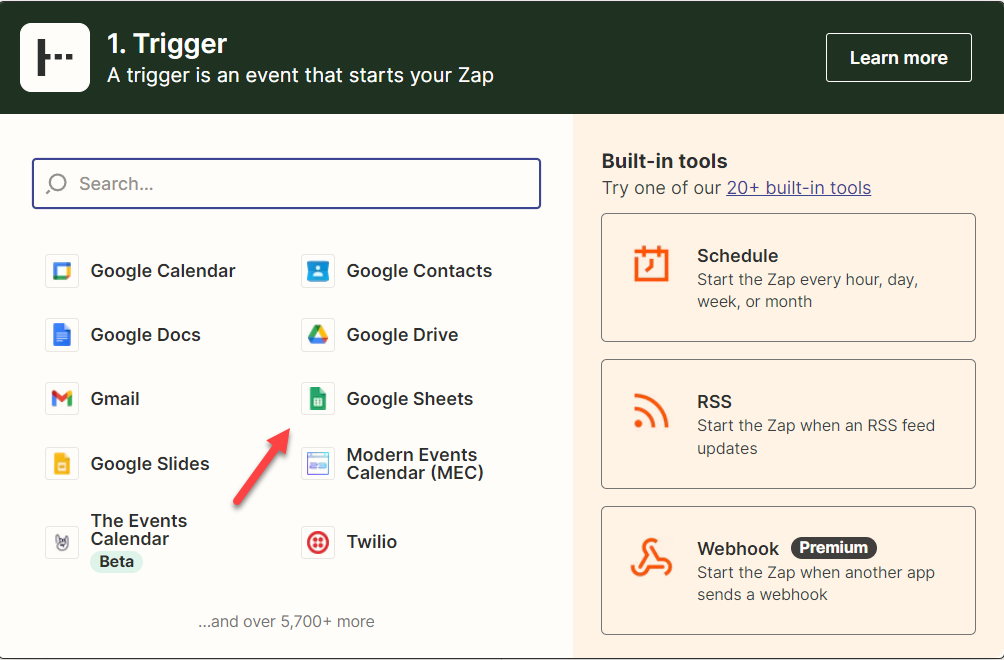Click the Premium badge on Webhook
The width and height of the screenshot is (1004, 660).
pyautogui.click(x=834, y=547)
